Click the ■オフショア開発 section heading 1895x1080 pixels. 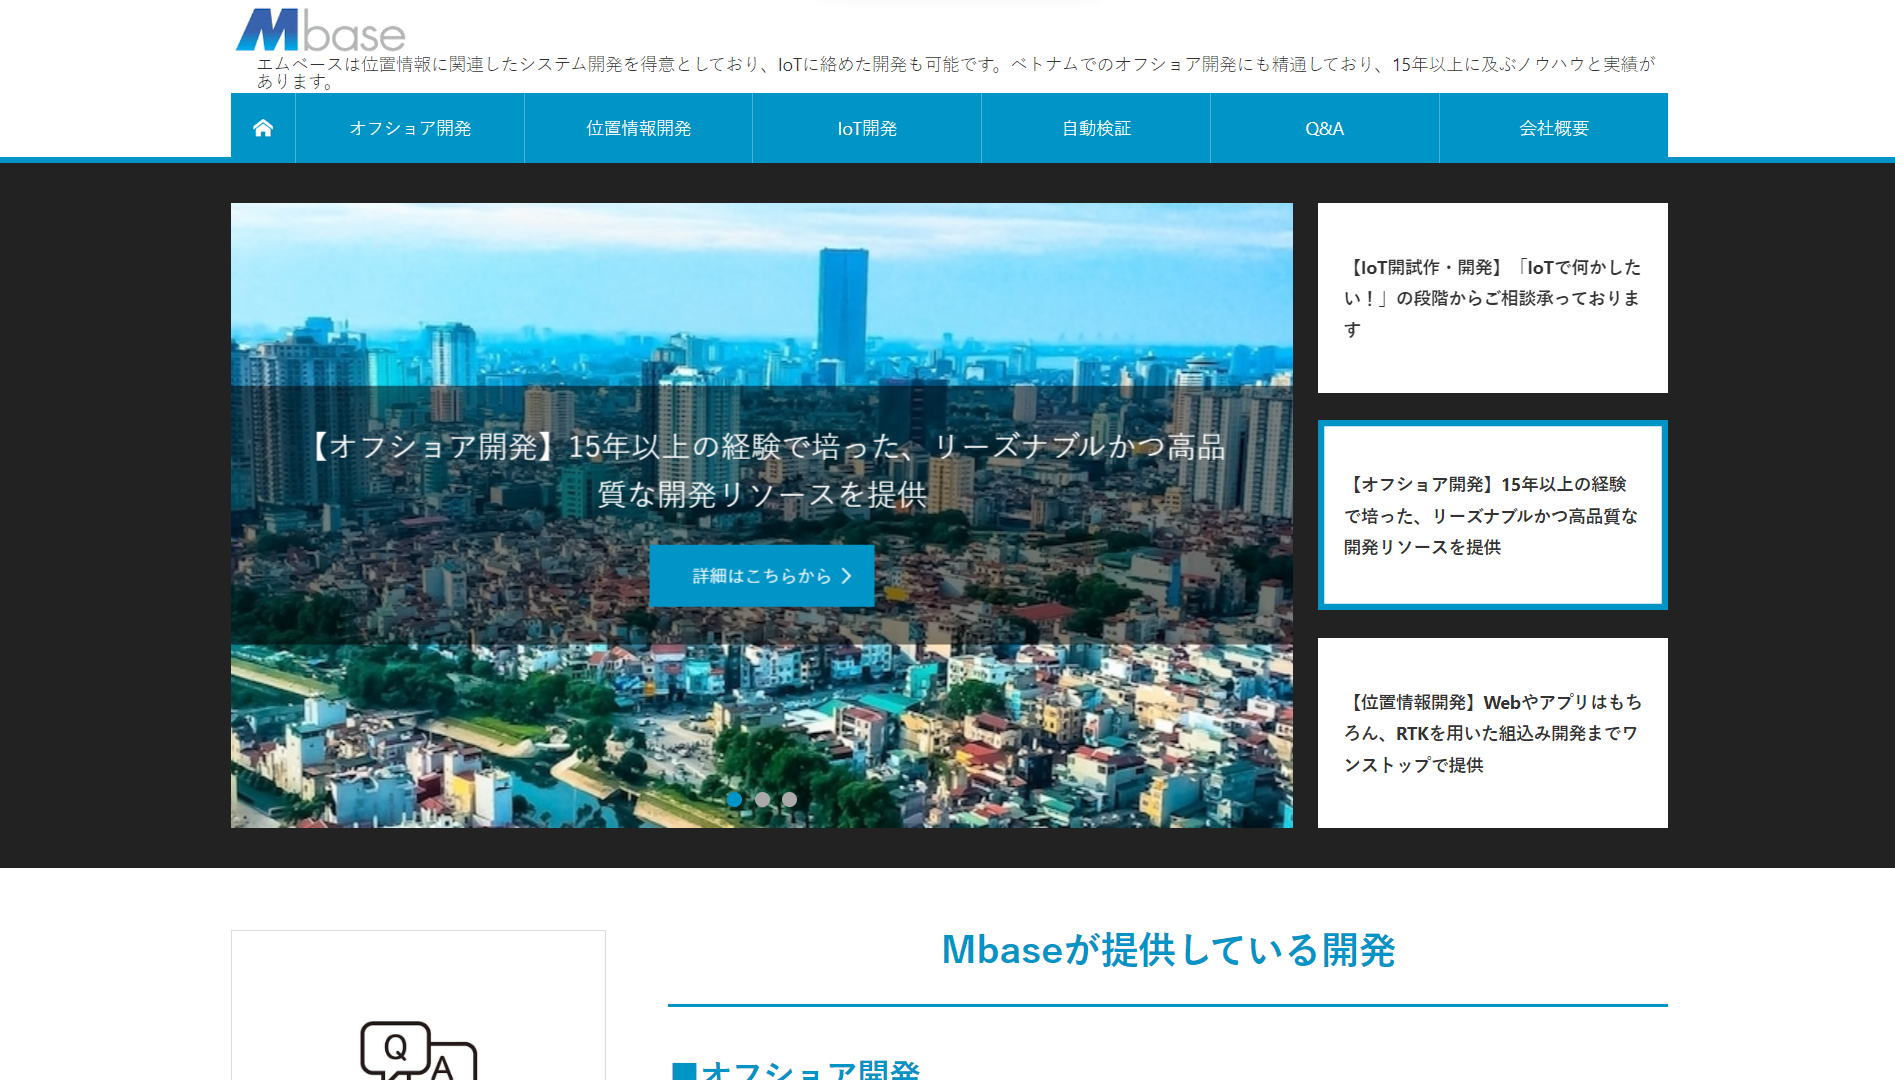796,1070
